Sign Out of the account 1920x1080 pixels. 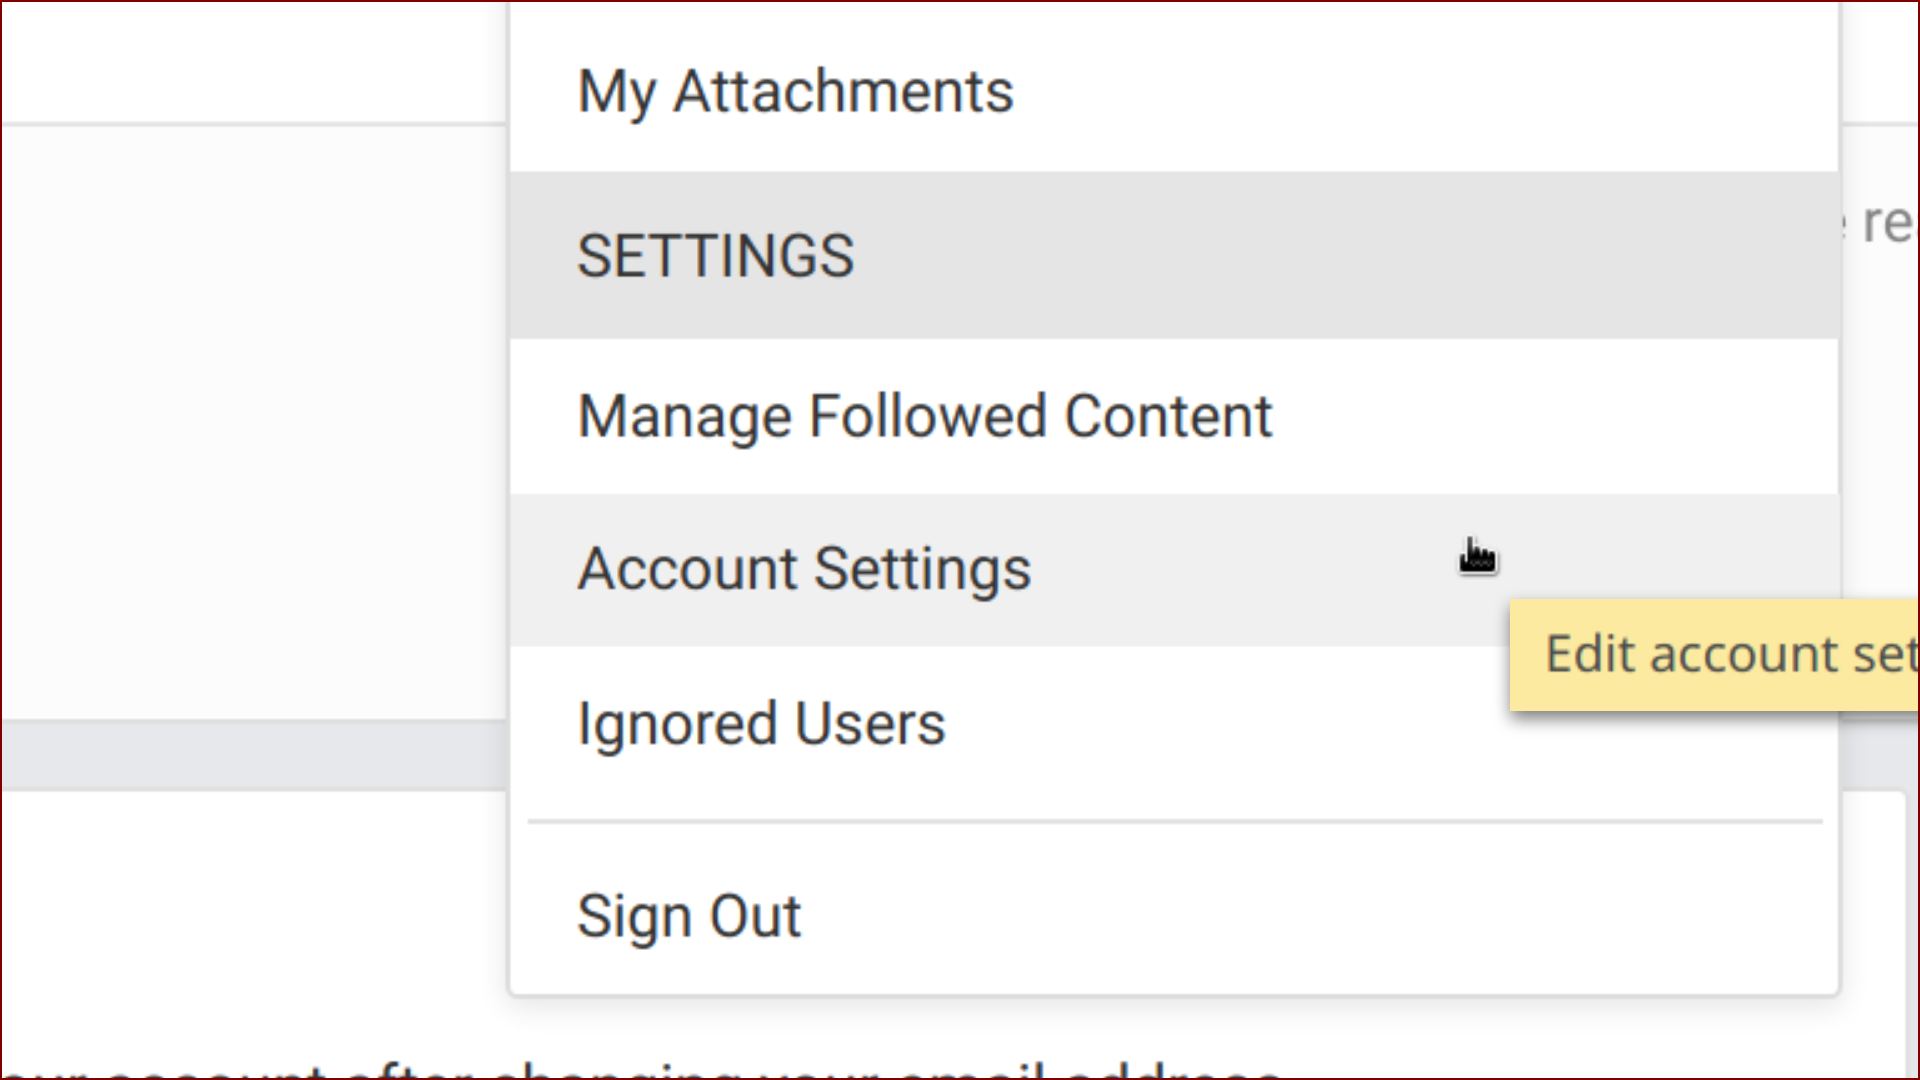[1174, 916]
